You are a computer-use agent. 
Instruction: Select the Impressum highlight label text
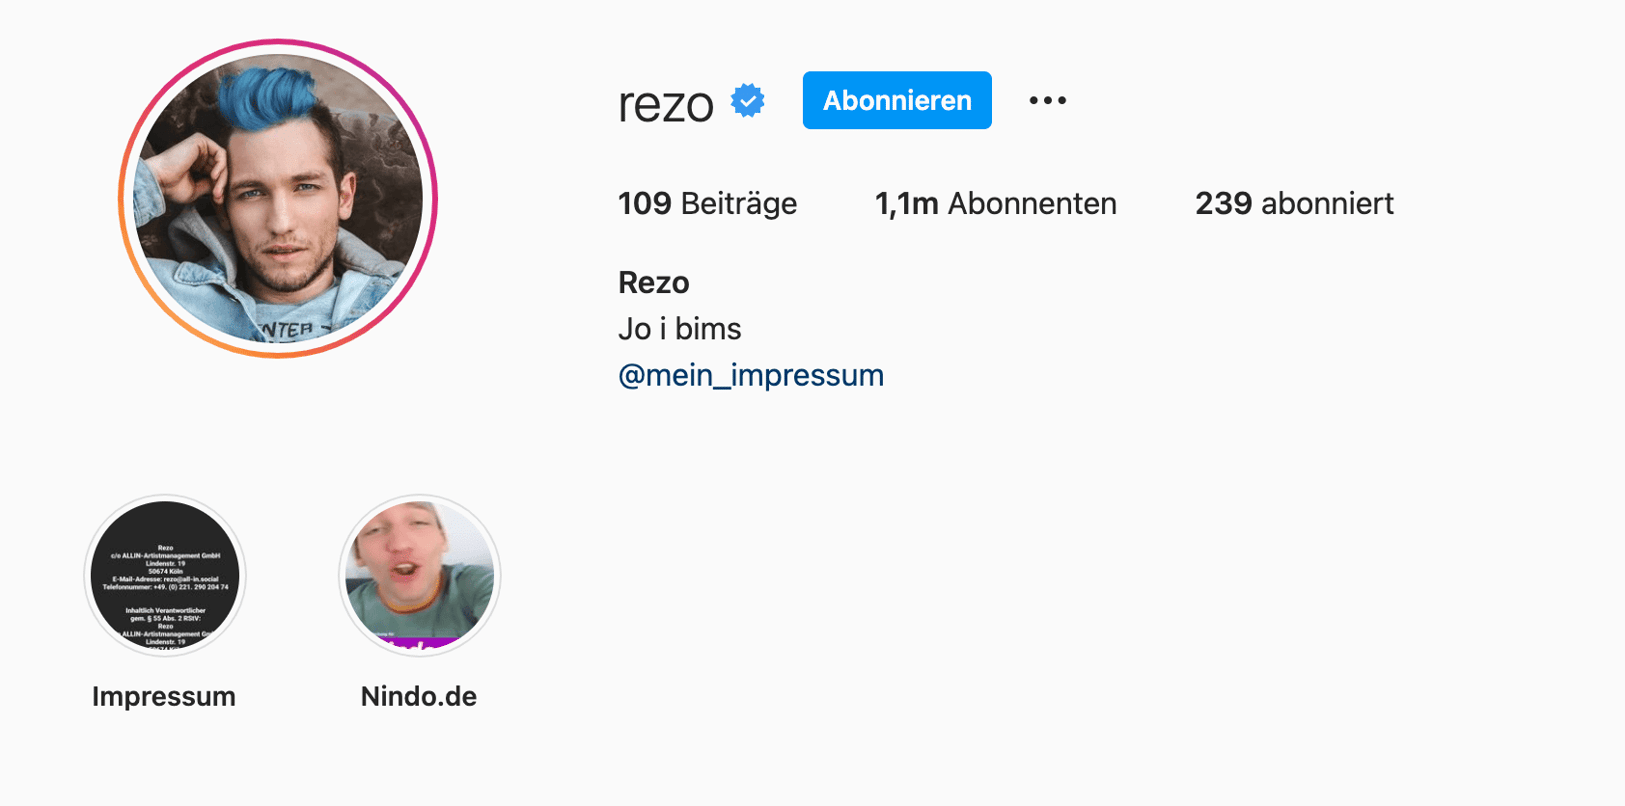pyautogui.click(x=164, y=696)
